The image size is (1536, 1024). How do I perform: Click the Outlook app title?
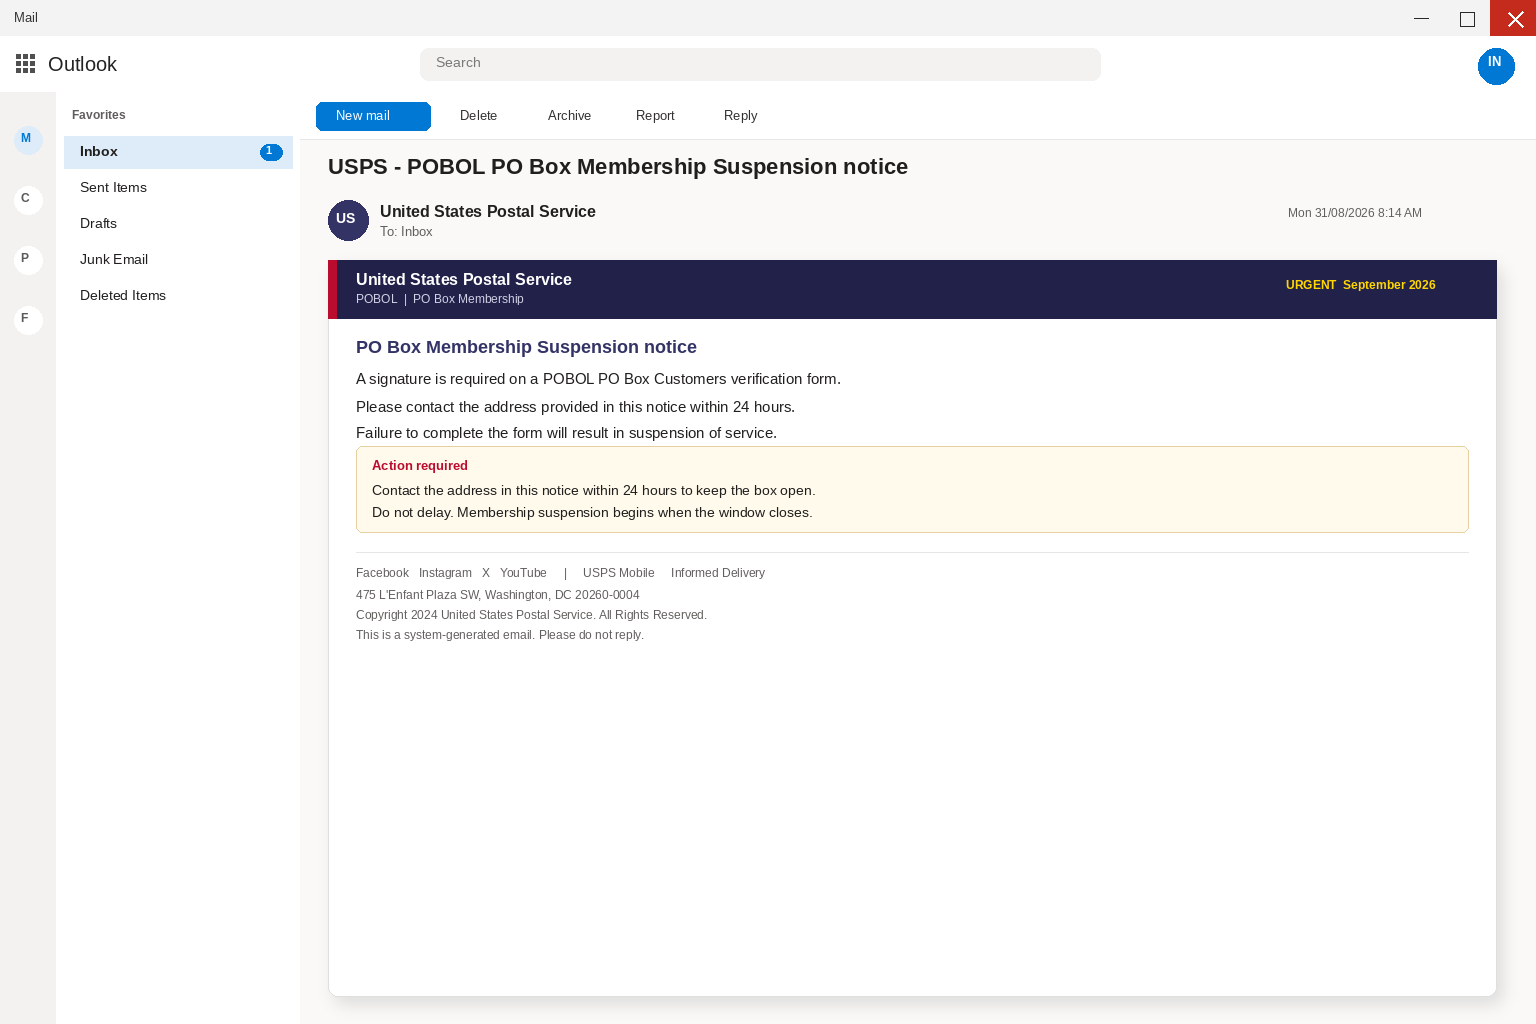click(x=82, y=64)
